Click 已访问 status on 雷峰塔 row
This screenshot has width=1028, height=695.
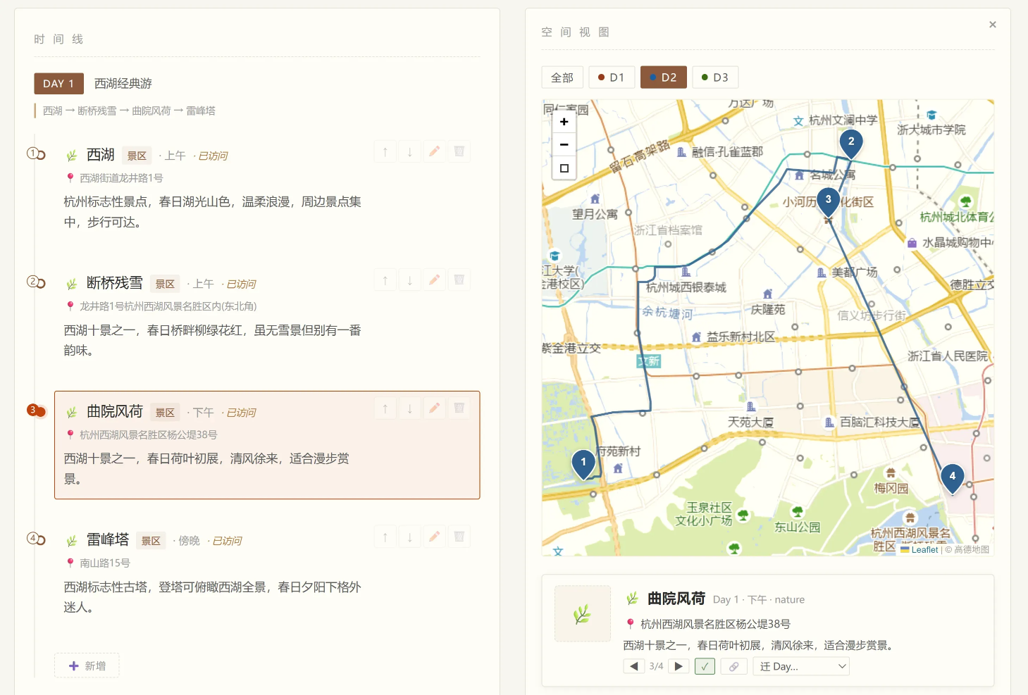tap(227, 541)
